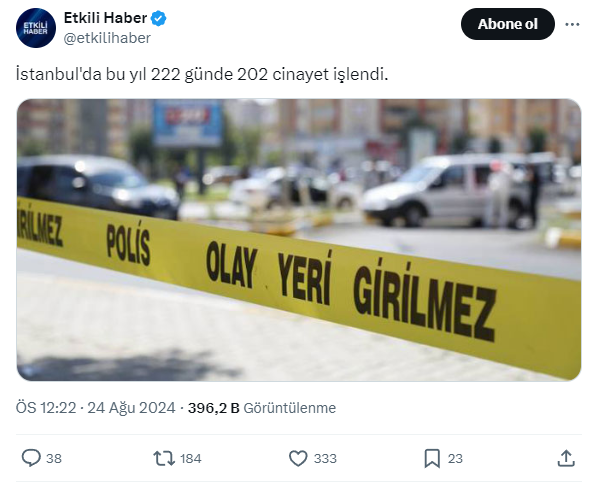Open the timestamp ÖS 12:22 link
This screenshot has height=482, width=593.
click(46, 408)
